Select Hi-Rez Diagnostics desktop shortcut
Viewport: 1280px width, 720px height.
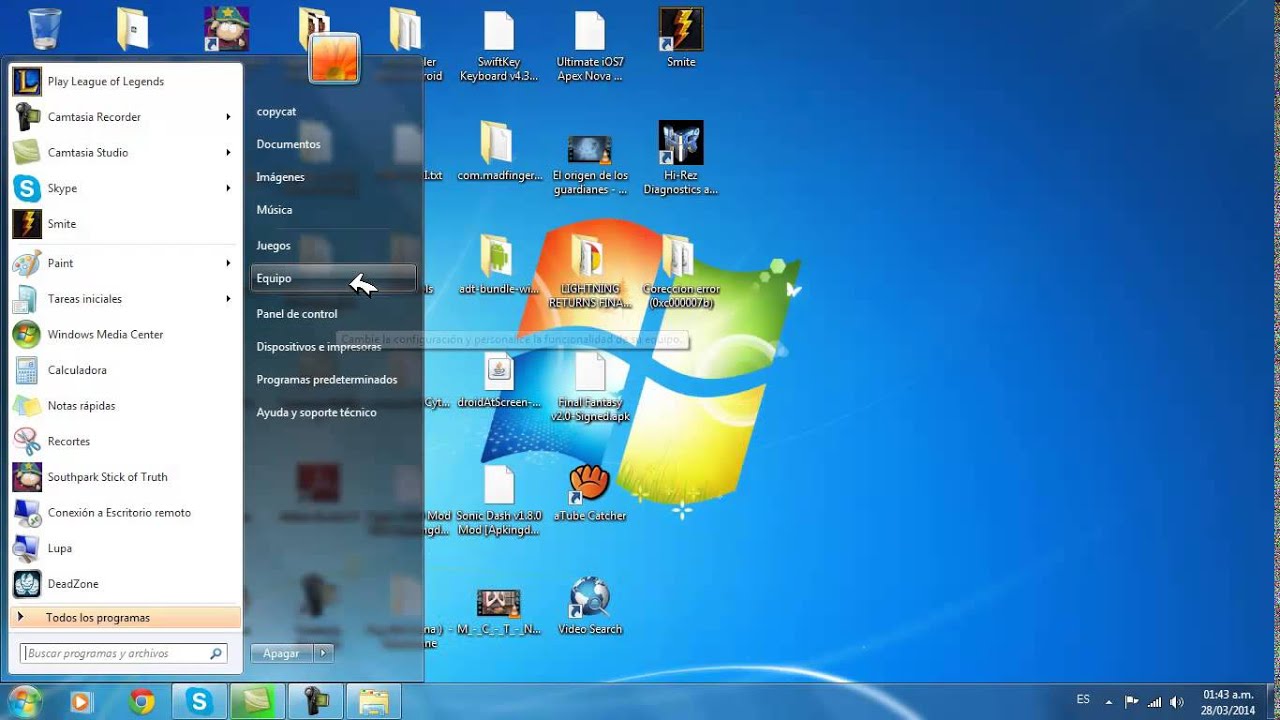681,158
